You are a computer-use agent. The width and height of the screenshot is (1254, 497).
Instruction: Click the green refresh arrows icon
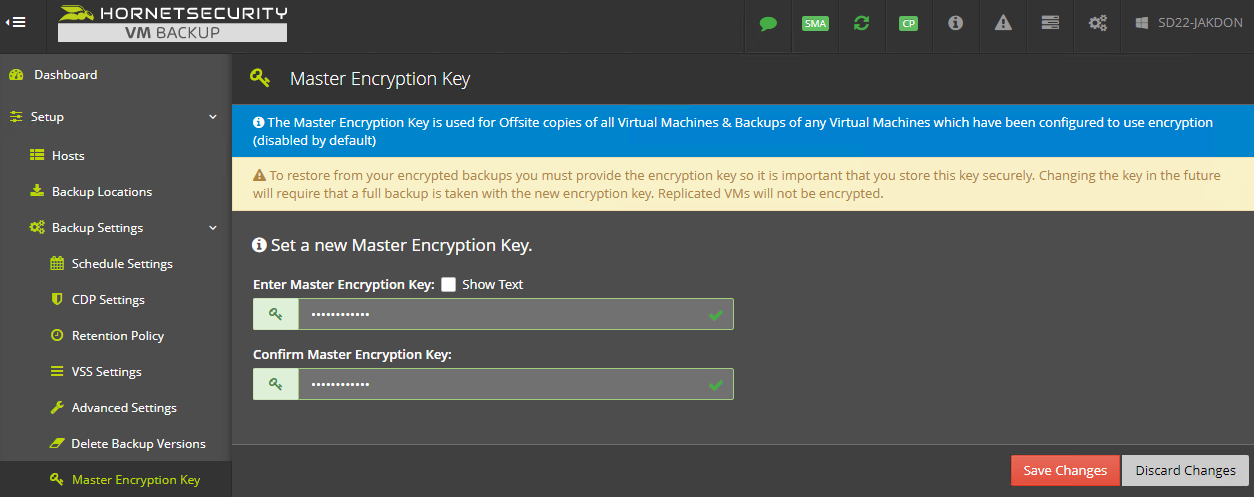click(x=861, y=22)
